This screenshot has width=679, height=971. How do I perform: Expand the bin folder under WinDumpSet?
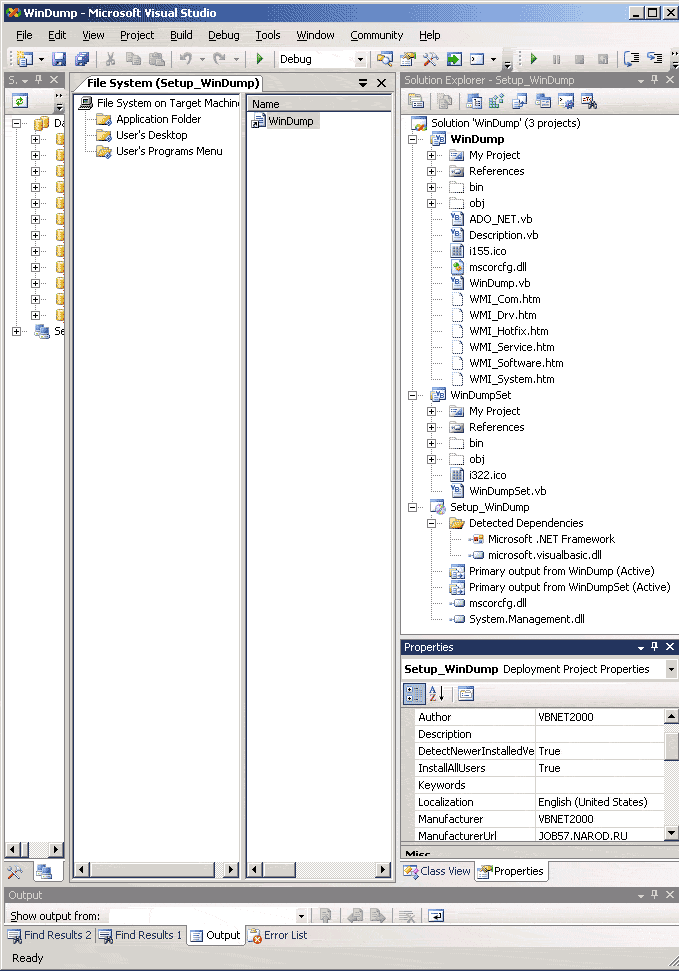[x=431, y=443]
